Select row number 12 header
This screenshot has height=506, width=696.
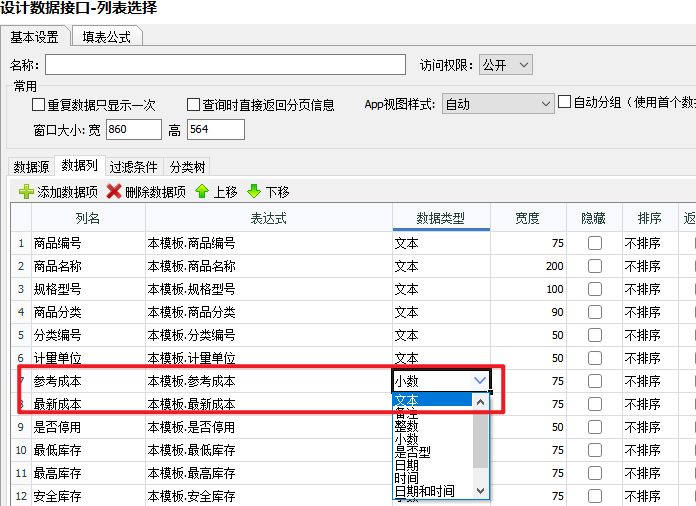21,496
